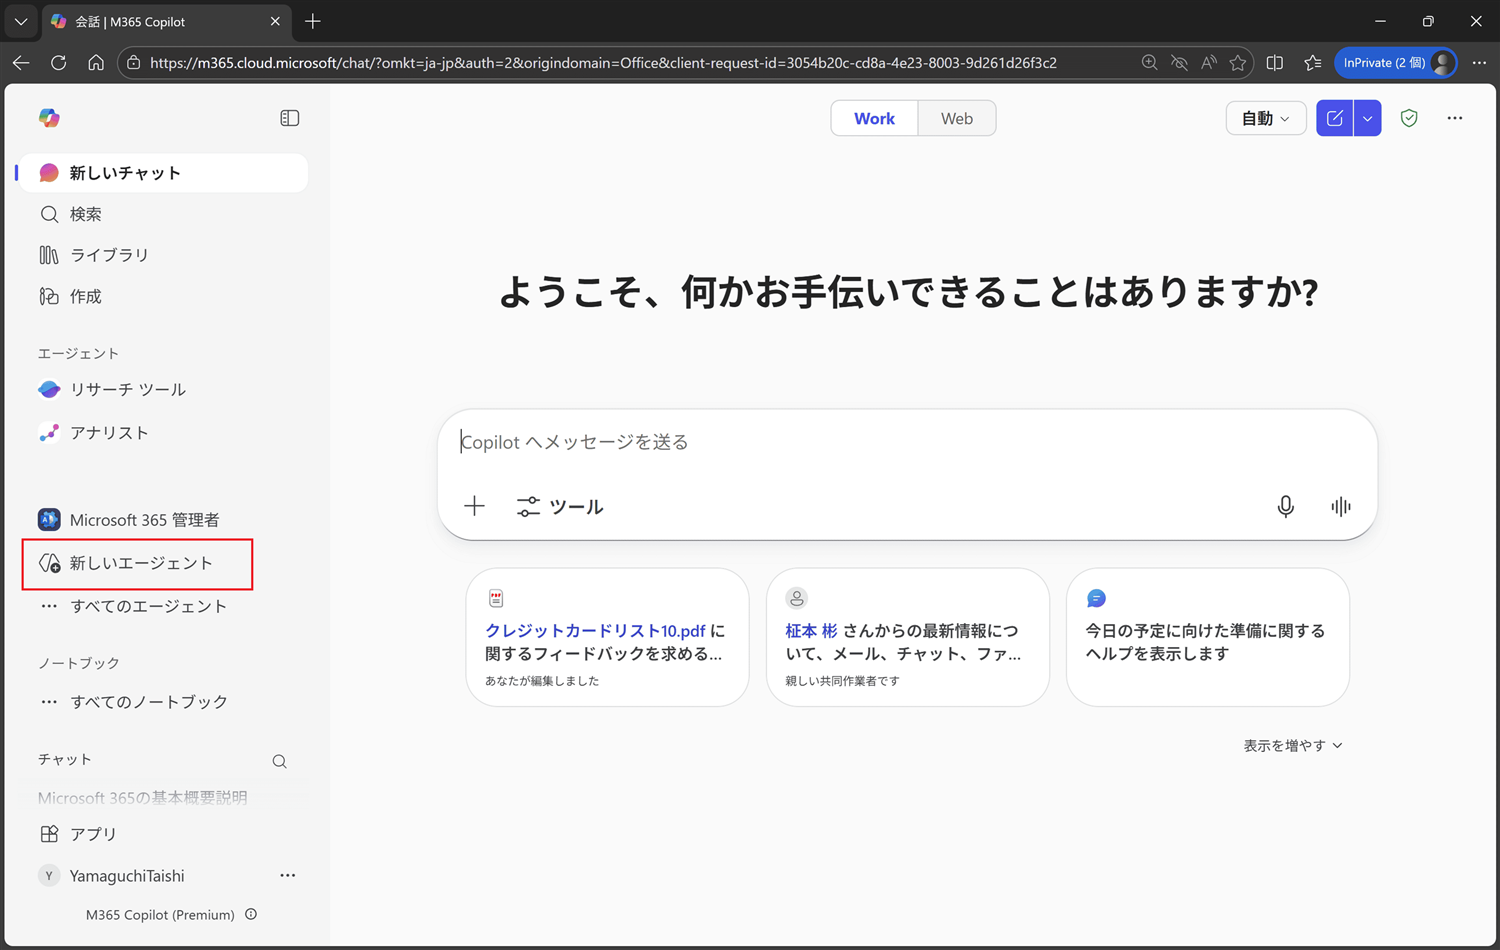The width and height of the screenshot is (1500, 950).
Task: Go back with the browser back arrow
Action: pos(21,62)
